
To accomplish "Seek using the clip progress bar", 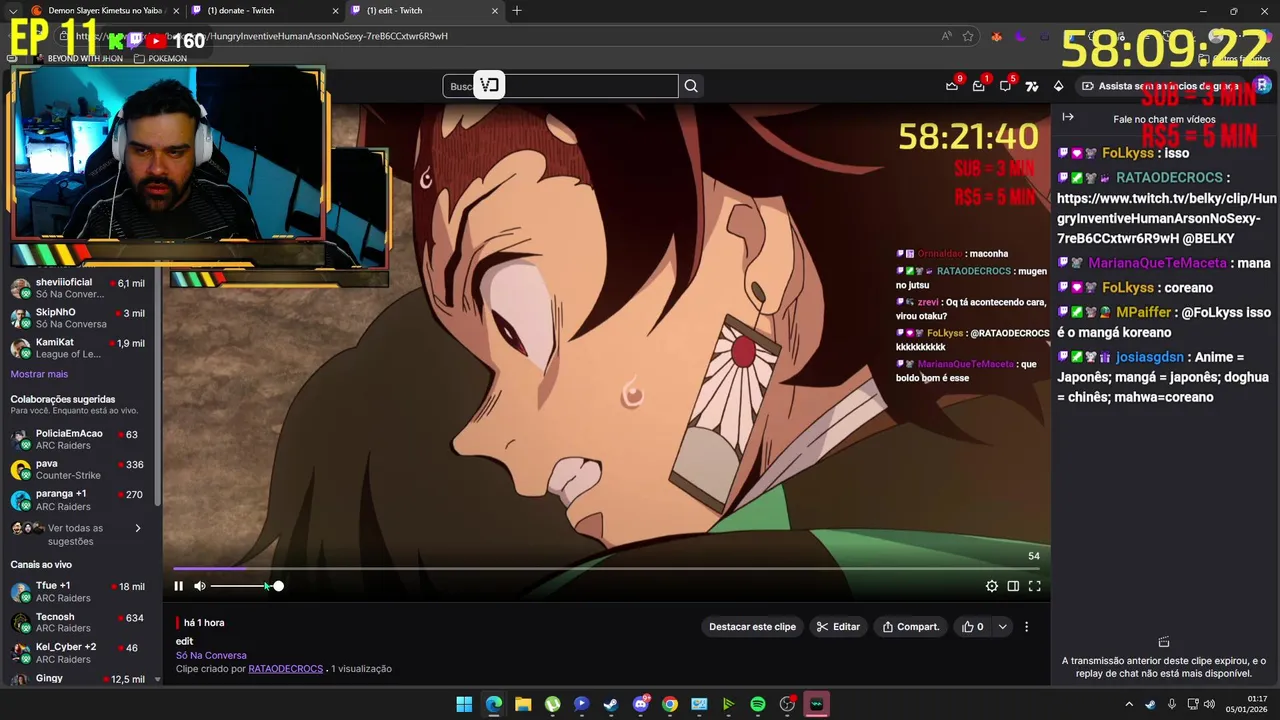I will (x=607, y=568).
